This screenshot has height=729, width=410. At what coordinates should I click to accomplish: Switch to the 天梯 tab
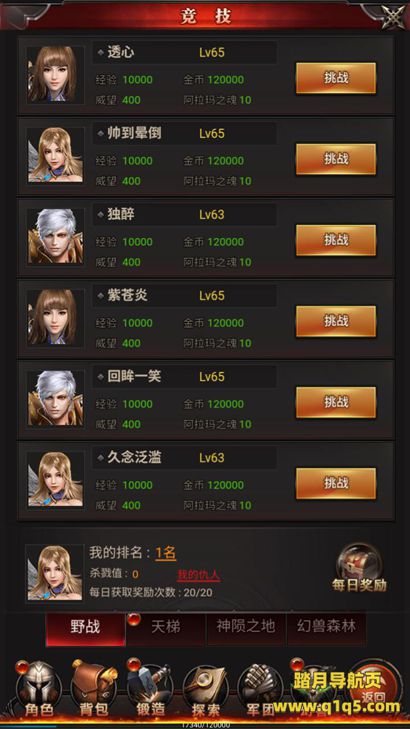(165, 628)
